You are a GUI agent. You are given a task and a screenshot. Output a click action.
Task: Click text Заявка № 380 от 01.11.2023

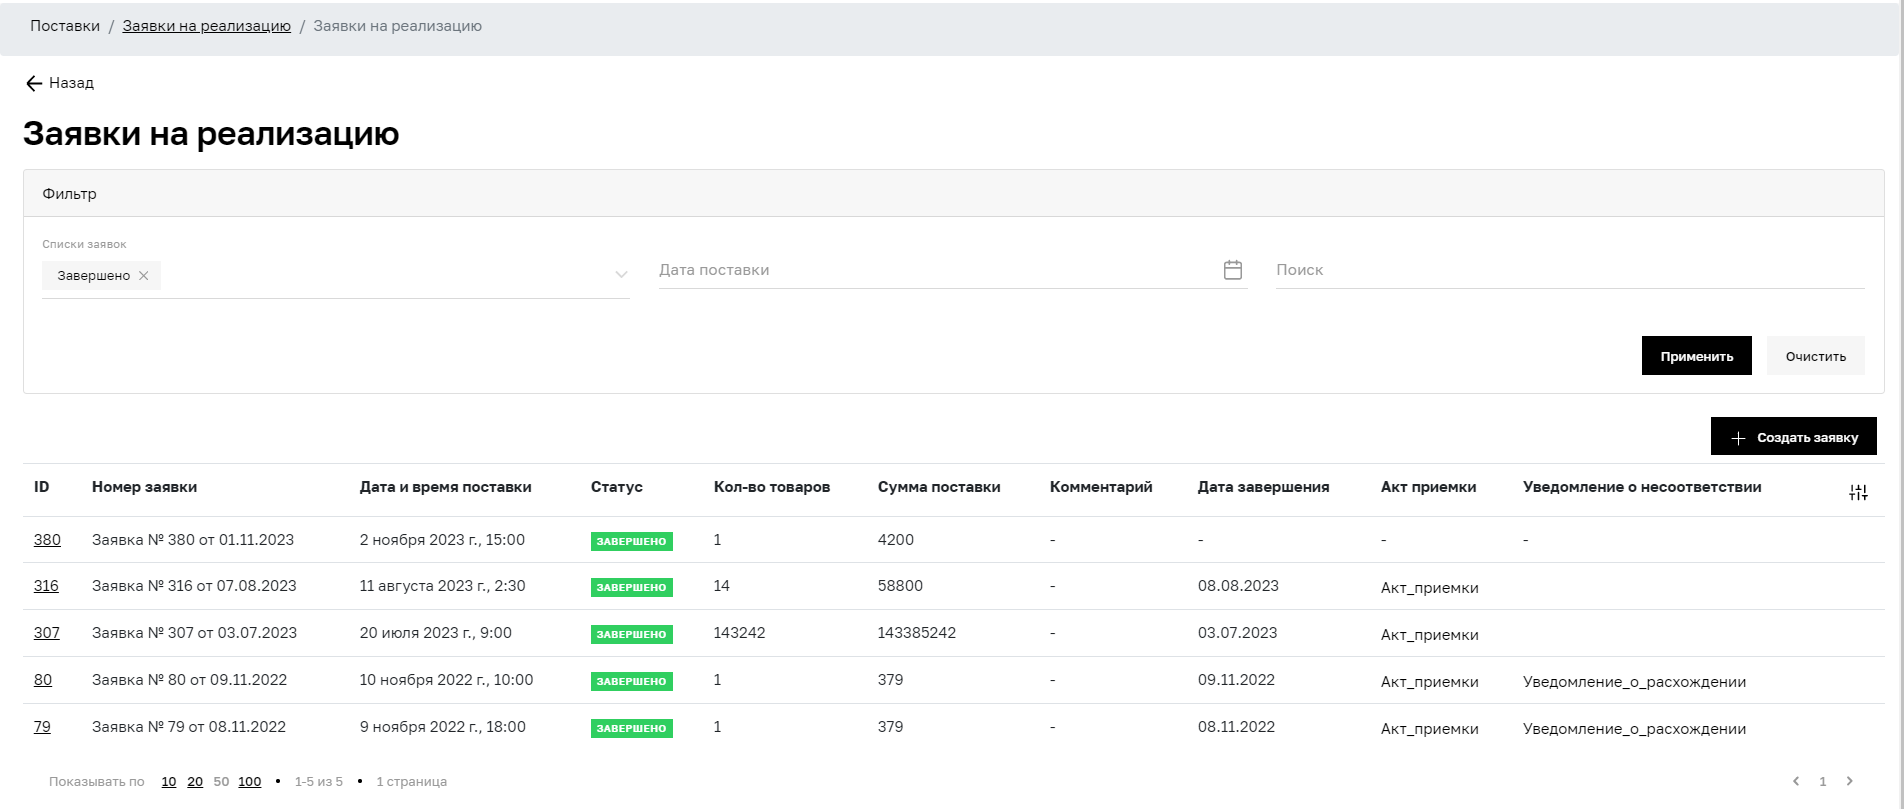[193, 540]
